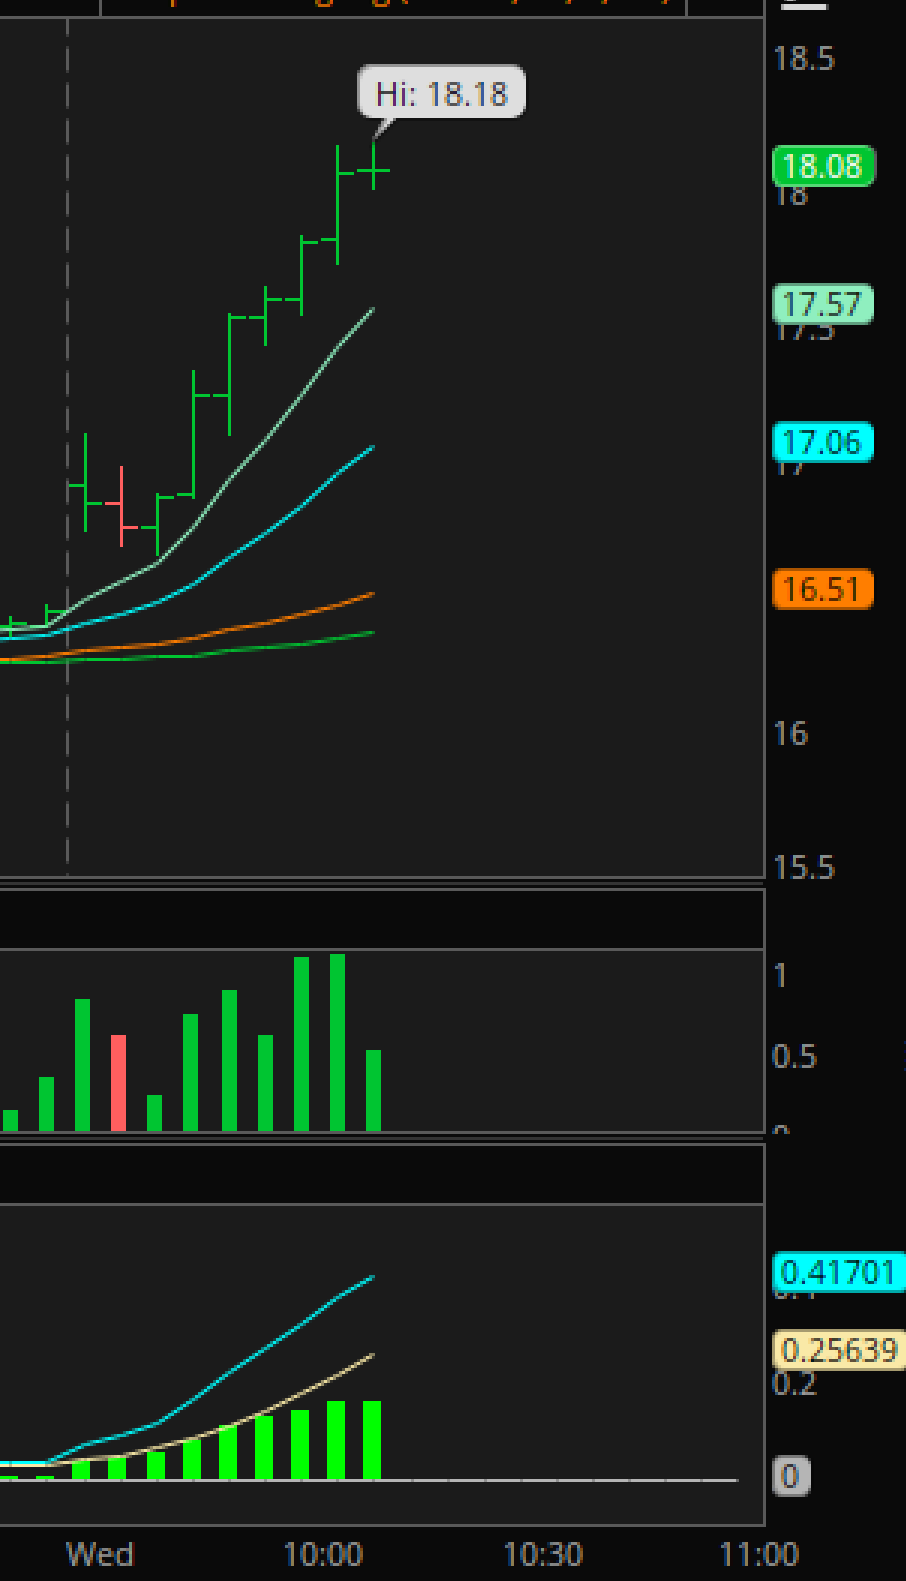This screenshot has width=906, height=1581.
Task: Click the yellow 0.25639 study value label
Action: point(838,1350)
